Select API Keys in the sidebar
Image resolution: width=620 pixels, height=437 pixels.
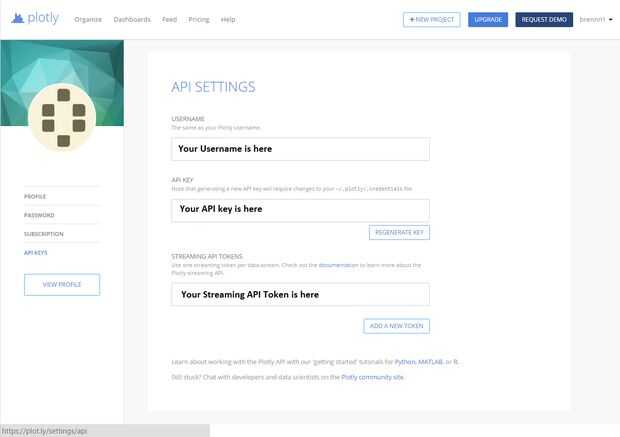tap(36, 253)
